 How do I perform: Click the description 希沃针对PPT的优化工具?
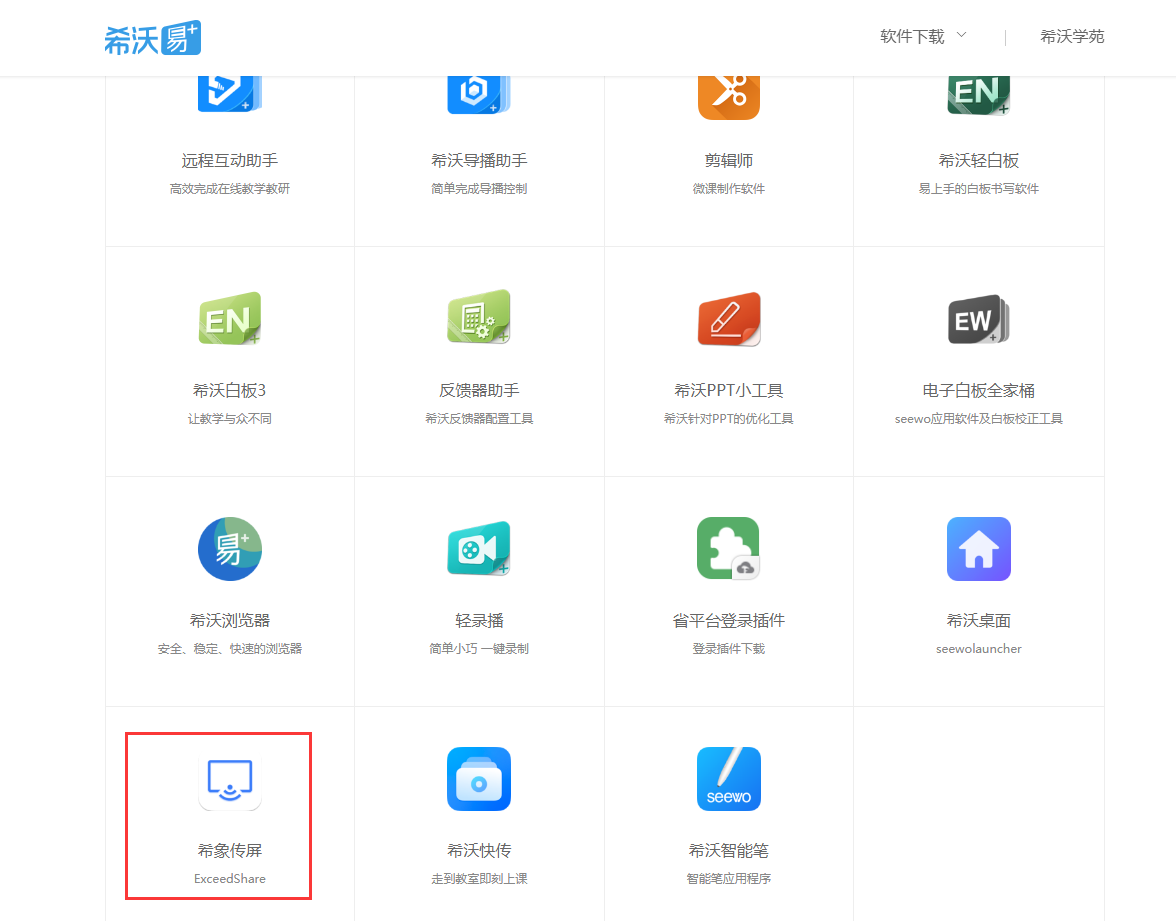[x=728, y=419]
